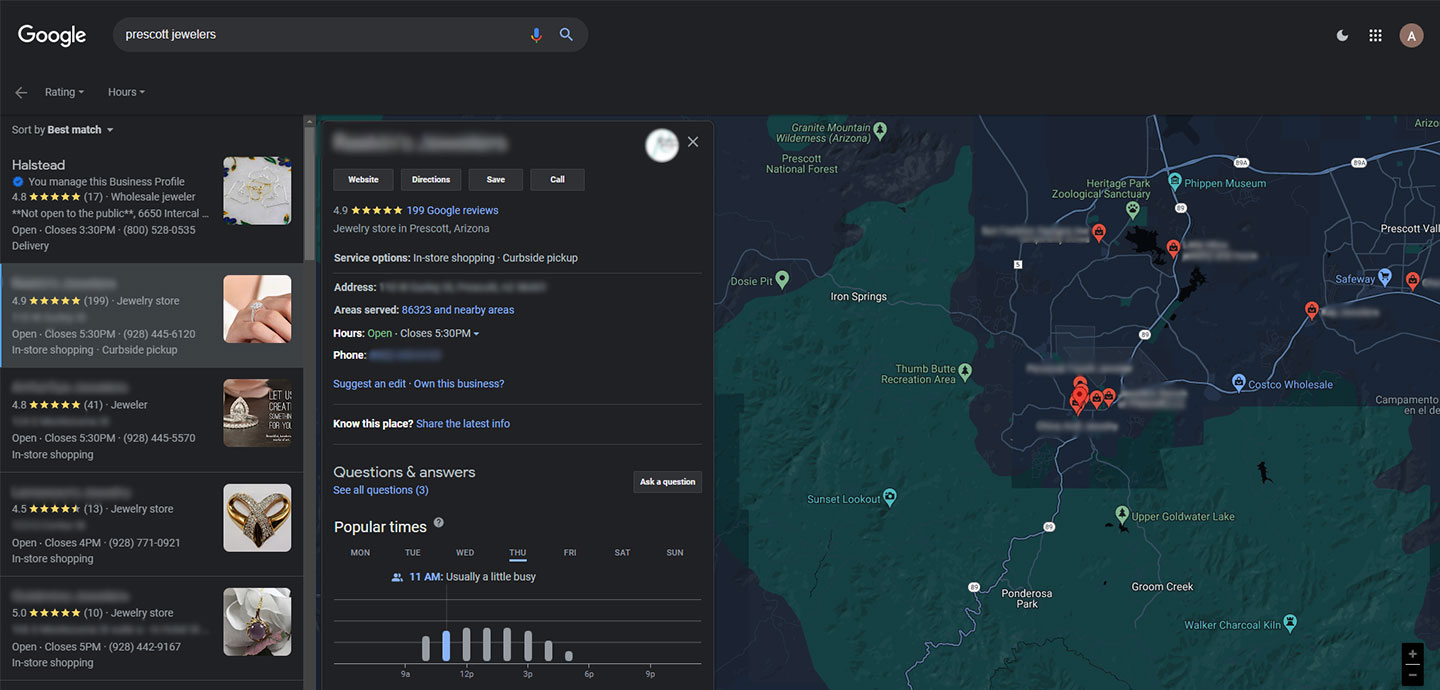The height and width of the screenshot is (690, 1440).
Task: Start voice search with microphone icon
Action: [536, 35]
